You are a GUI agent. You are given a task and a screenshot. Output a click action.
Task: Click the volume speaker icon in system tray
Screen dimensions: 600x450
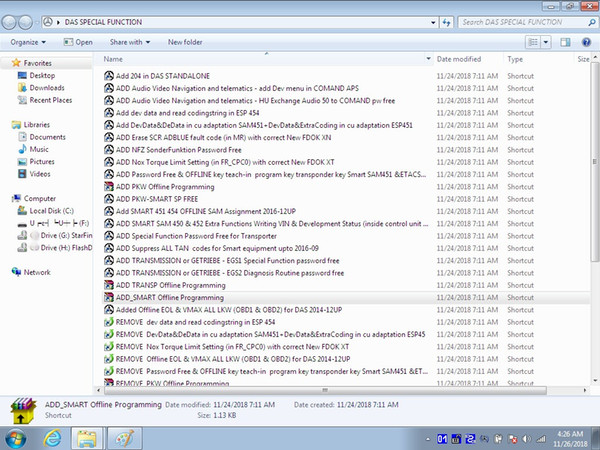527,439
